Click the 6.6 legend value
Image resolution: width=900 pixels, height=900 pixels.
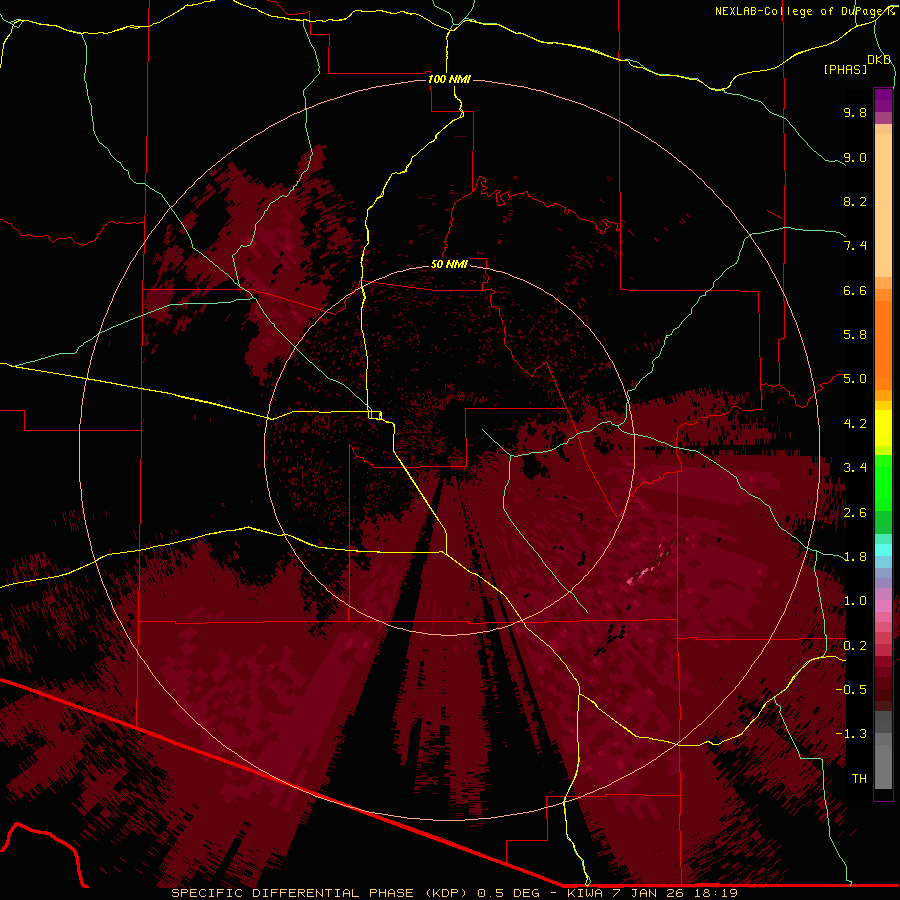tap(855, 290)
